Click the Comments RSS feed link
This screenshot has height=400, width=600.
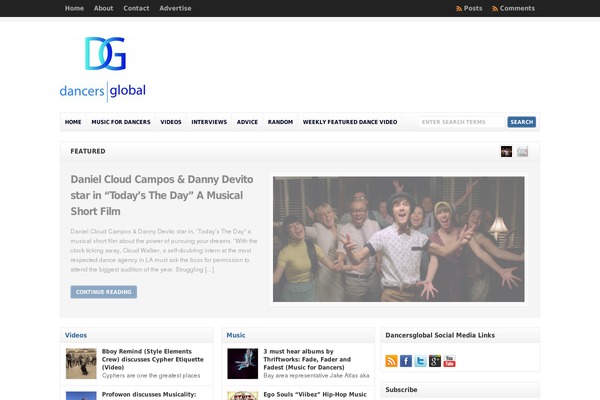tap(513, 8)
